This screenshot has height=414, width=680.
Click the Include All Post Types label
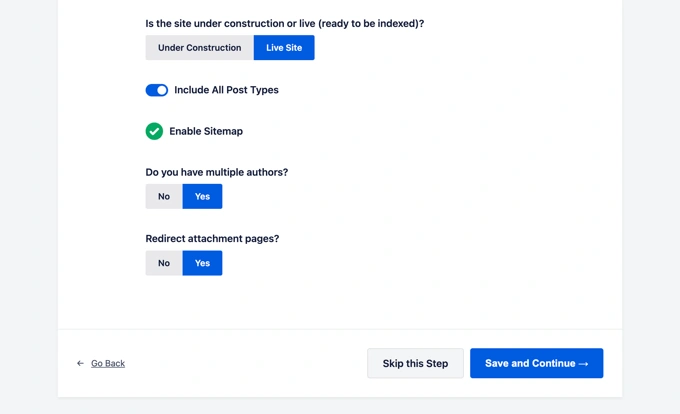(226, 90)
